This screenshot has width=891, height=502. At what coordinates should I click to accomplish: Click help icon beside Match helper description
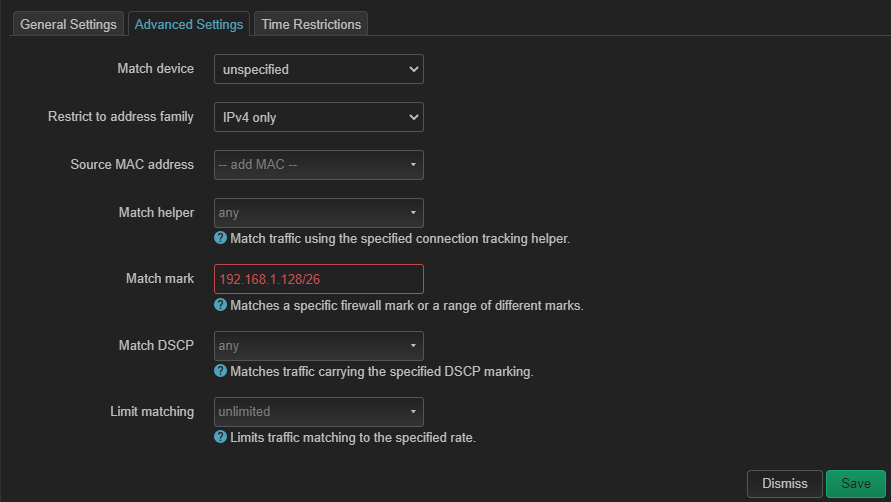click(220, 238)
